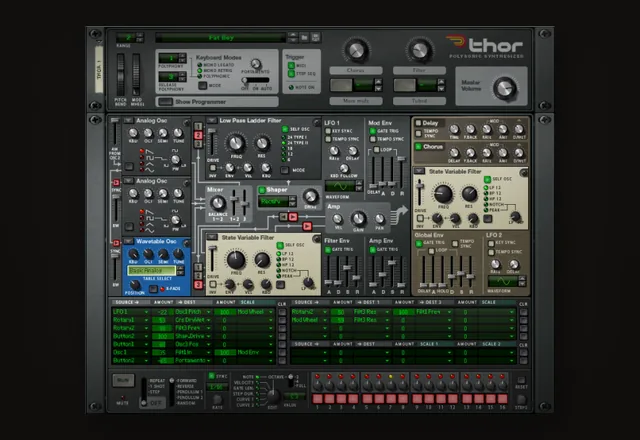
Task: Click Sync button beside Wavetable Osc
Action: tap(116, 243)
